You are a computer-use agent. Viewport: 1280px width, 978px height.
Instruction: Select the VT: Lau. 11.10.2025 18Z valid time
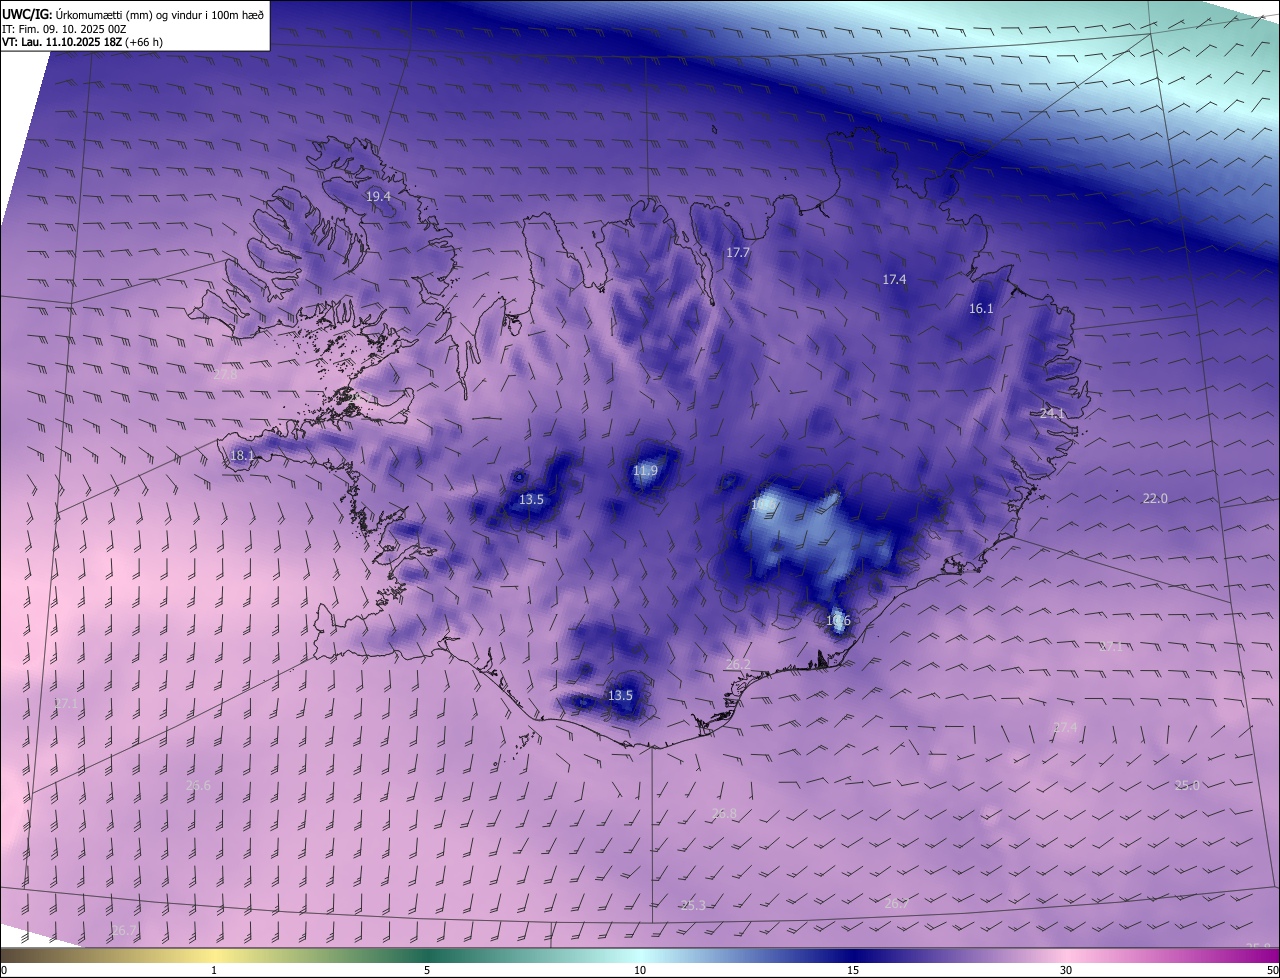click(62, 42)
